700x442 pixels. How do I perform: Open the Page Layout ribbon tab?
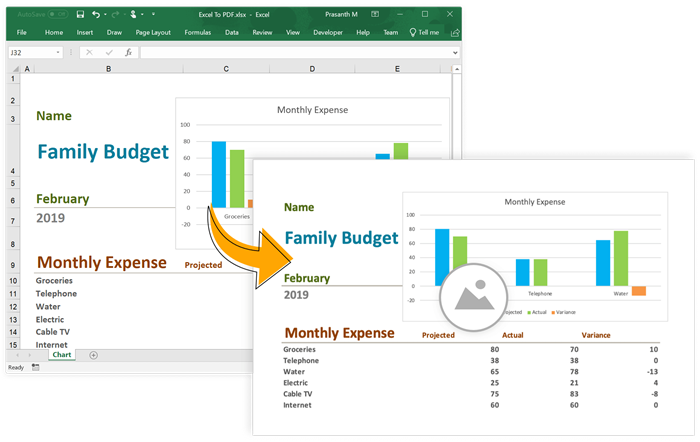click(x=155, y=32)
